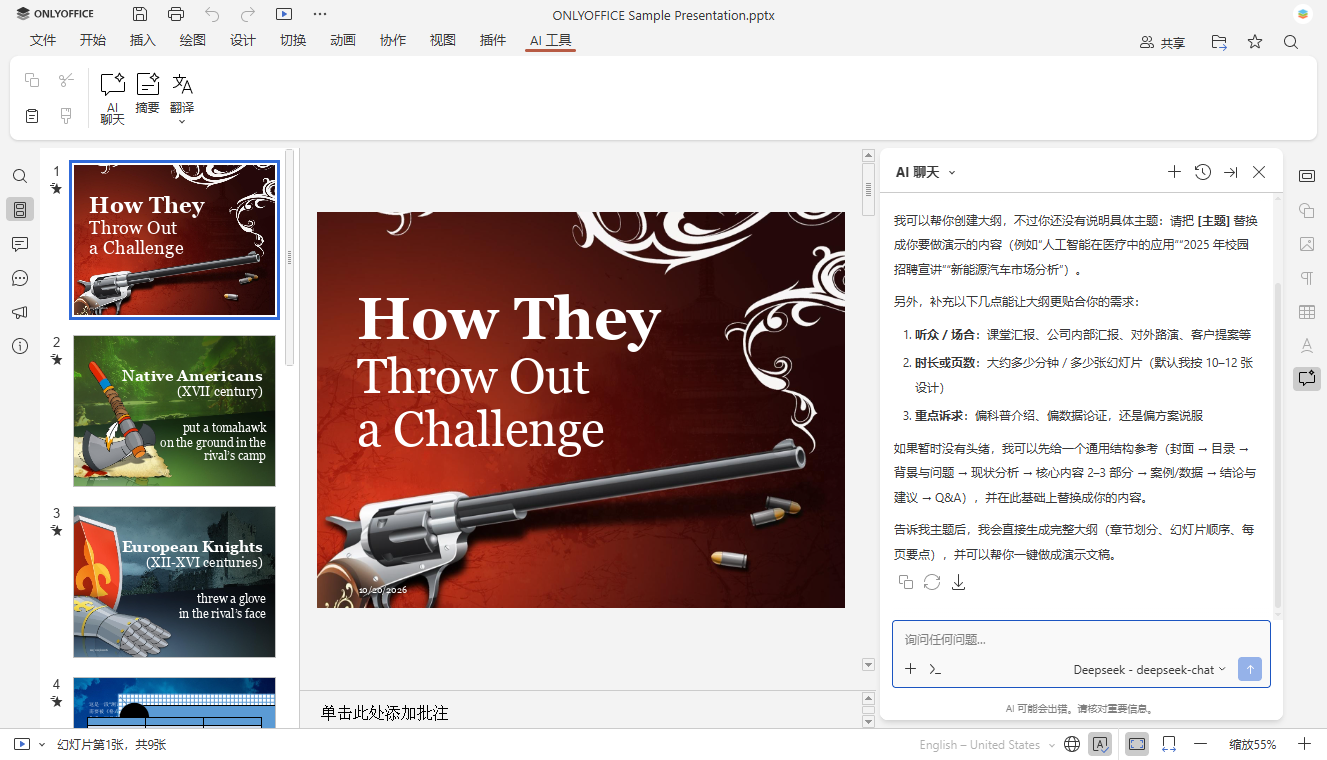Start the slideshow from the title bar

point(284,14)
